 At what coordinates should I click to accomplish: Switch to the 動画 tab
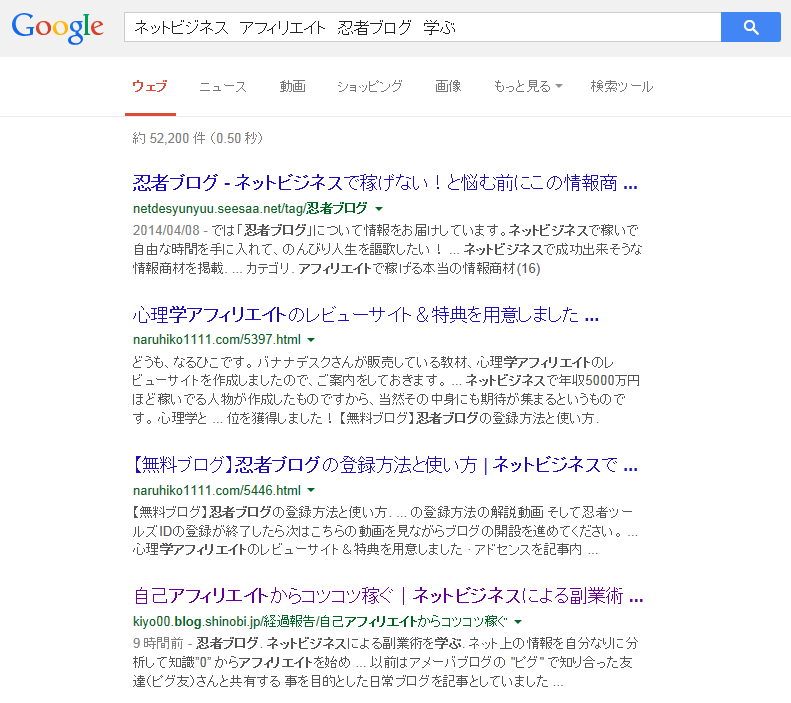click(293, 87)
